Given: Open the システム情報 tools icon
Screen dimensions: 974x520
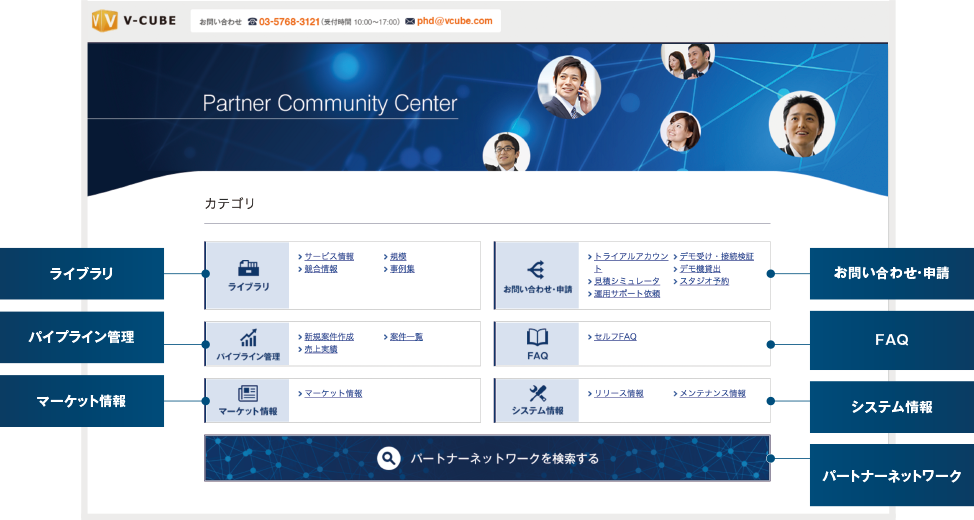Looking at the screenshot, I should coord(537,393).
